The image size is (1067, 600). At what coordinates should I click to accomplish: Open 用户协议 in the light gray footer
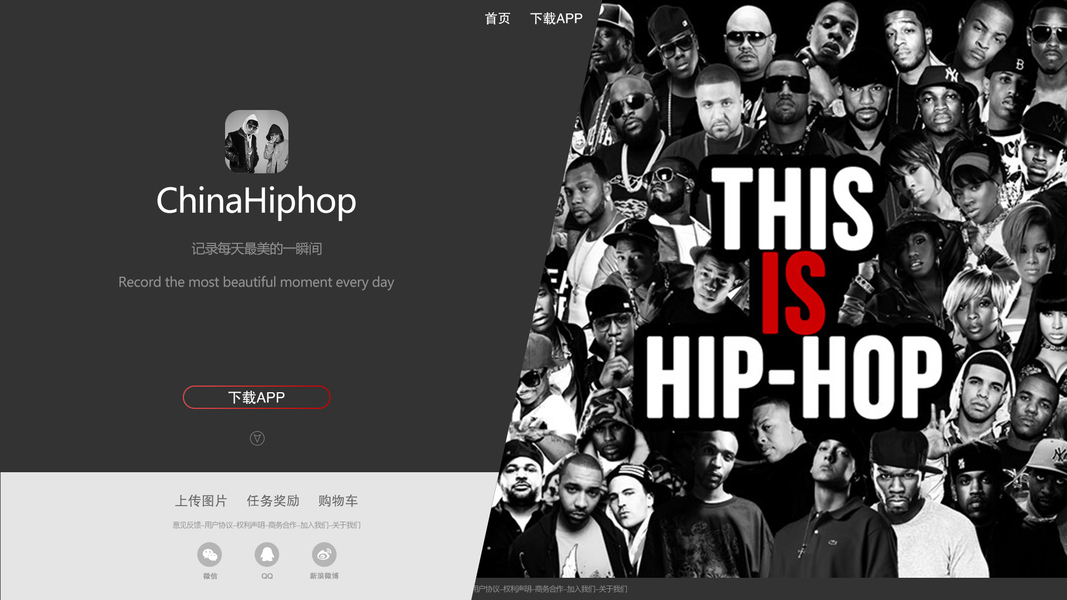[219, 525]
